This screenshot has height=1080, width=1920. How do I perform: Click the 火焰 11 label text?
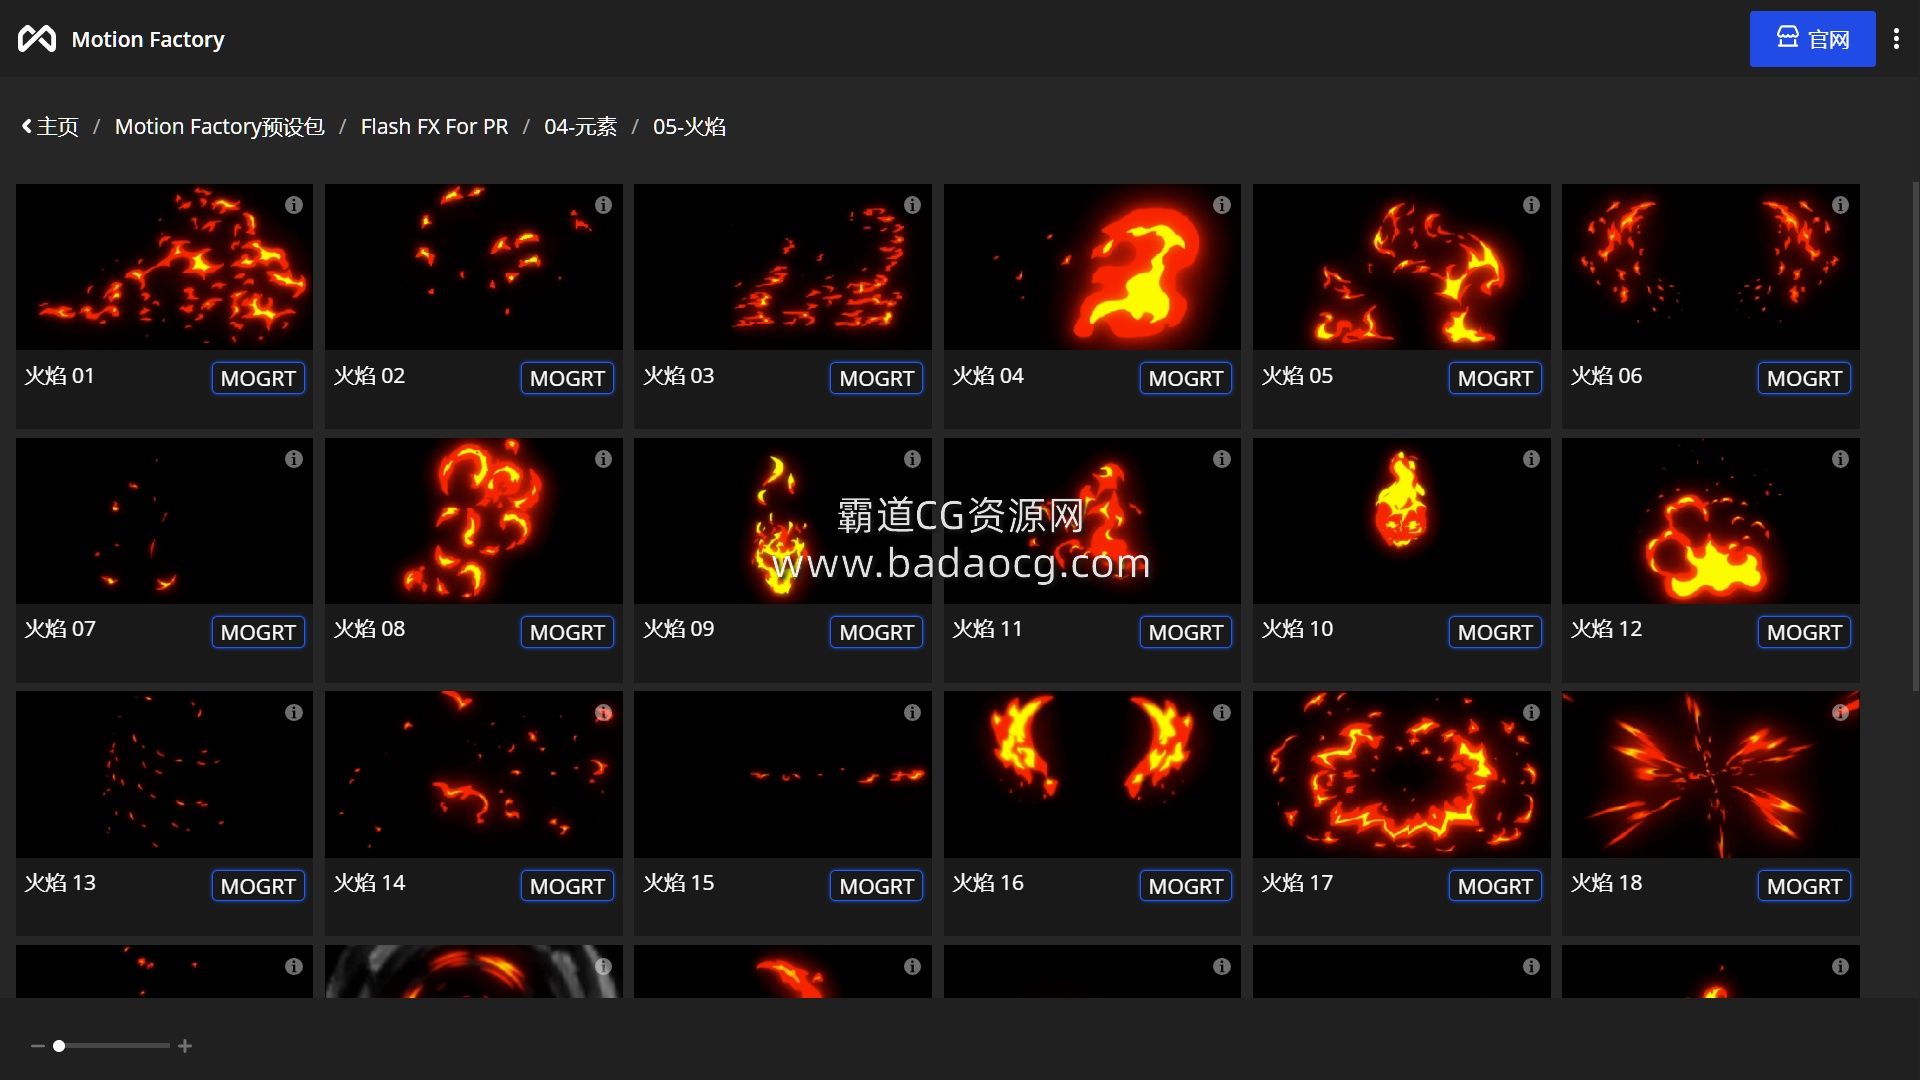[x=987, y=629]
